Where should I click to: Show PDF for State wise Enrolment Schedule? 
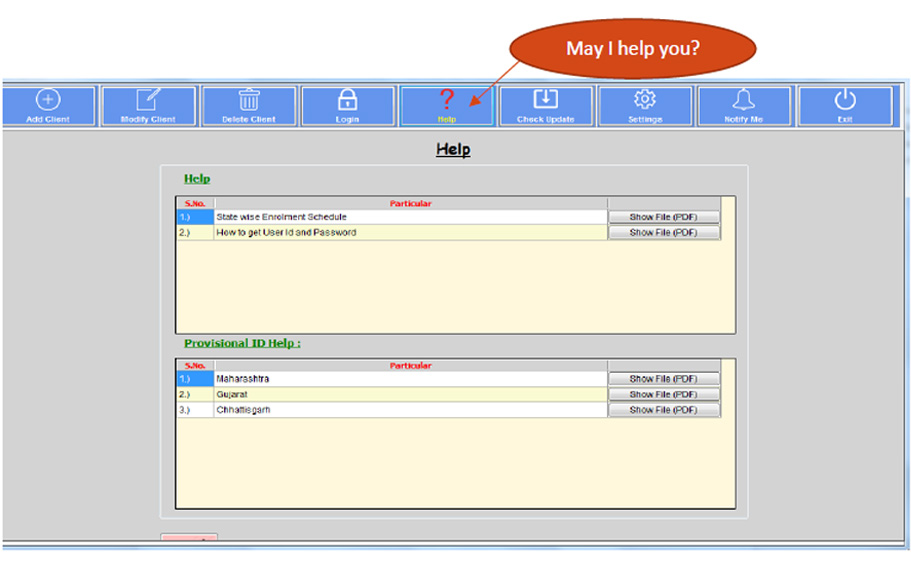point(663,217)
